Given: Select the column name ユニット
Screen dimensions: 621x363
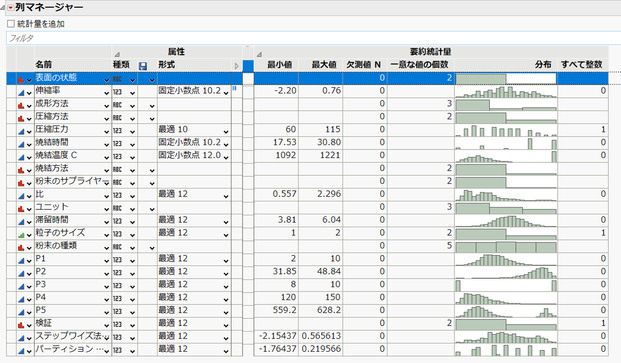Looking at the screenshot, I should pyautogui.click(x=52, y=207).
